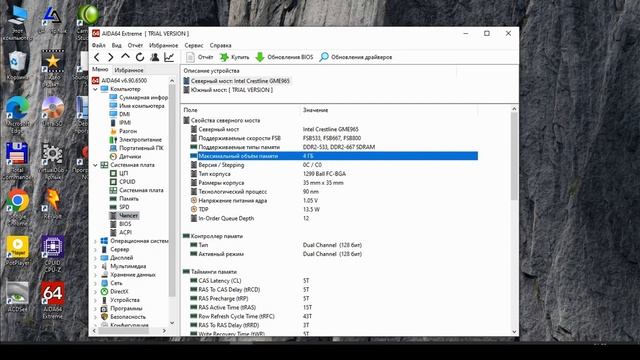Open the Файл menu

[99, 45]
